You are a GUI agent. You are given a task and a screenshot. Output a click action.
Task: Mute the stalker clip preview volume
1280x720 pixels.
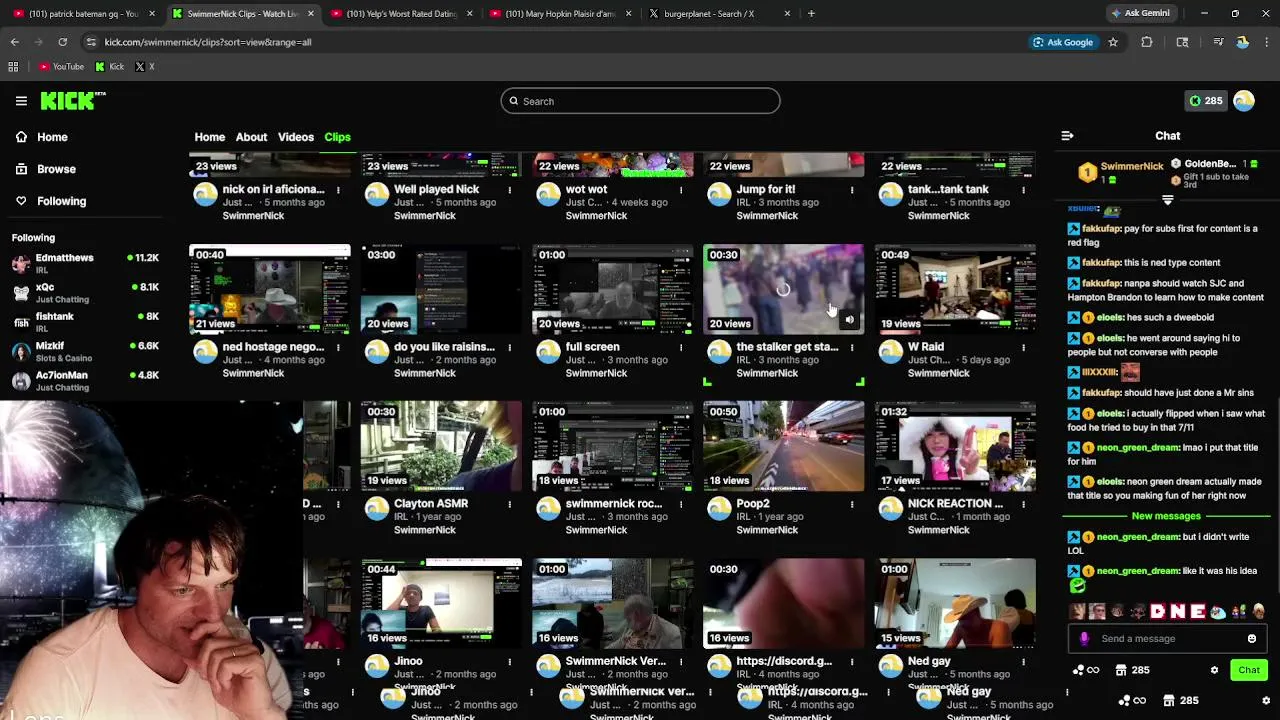(849, 321)
